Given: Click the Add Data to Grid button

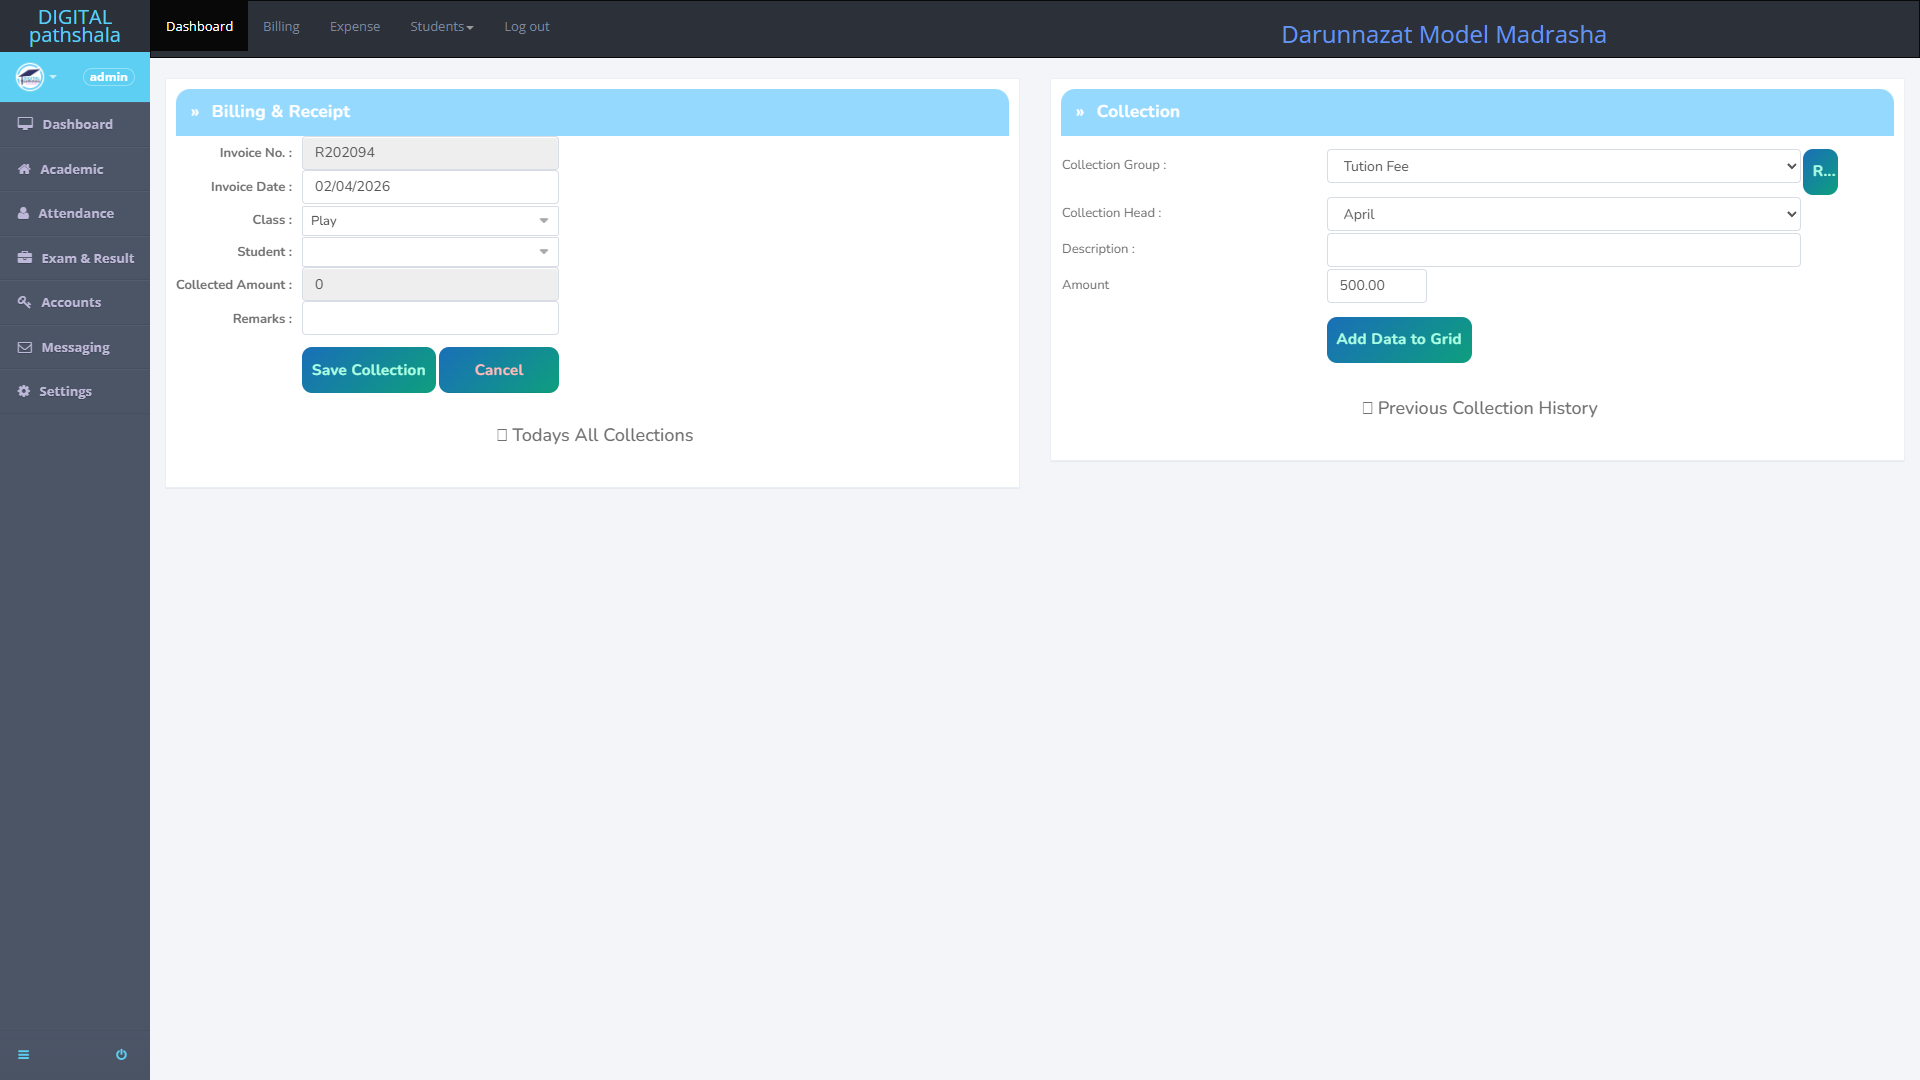Looking at the screenshot, I should pyautogui.click(x=1398, y=339).
